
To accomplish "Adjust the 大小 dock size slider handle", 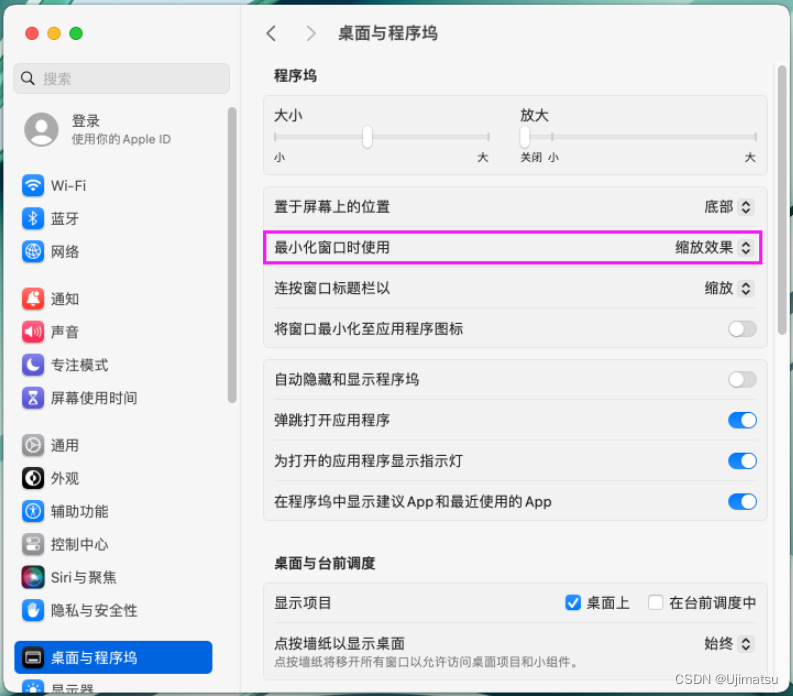I will (367, 137).
